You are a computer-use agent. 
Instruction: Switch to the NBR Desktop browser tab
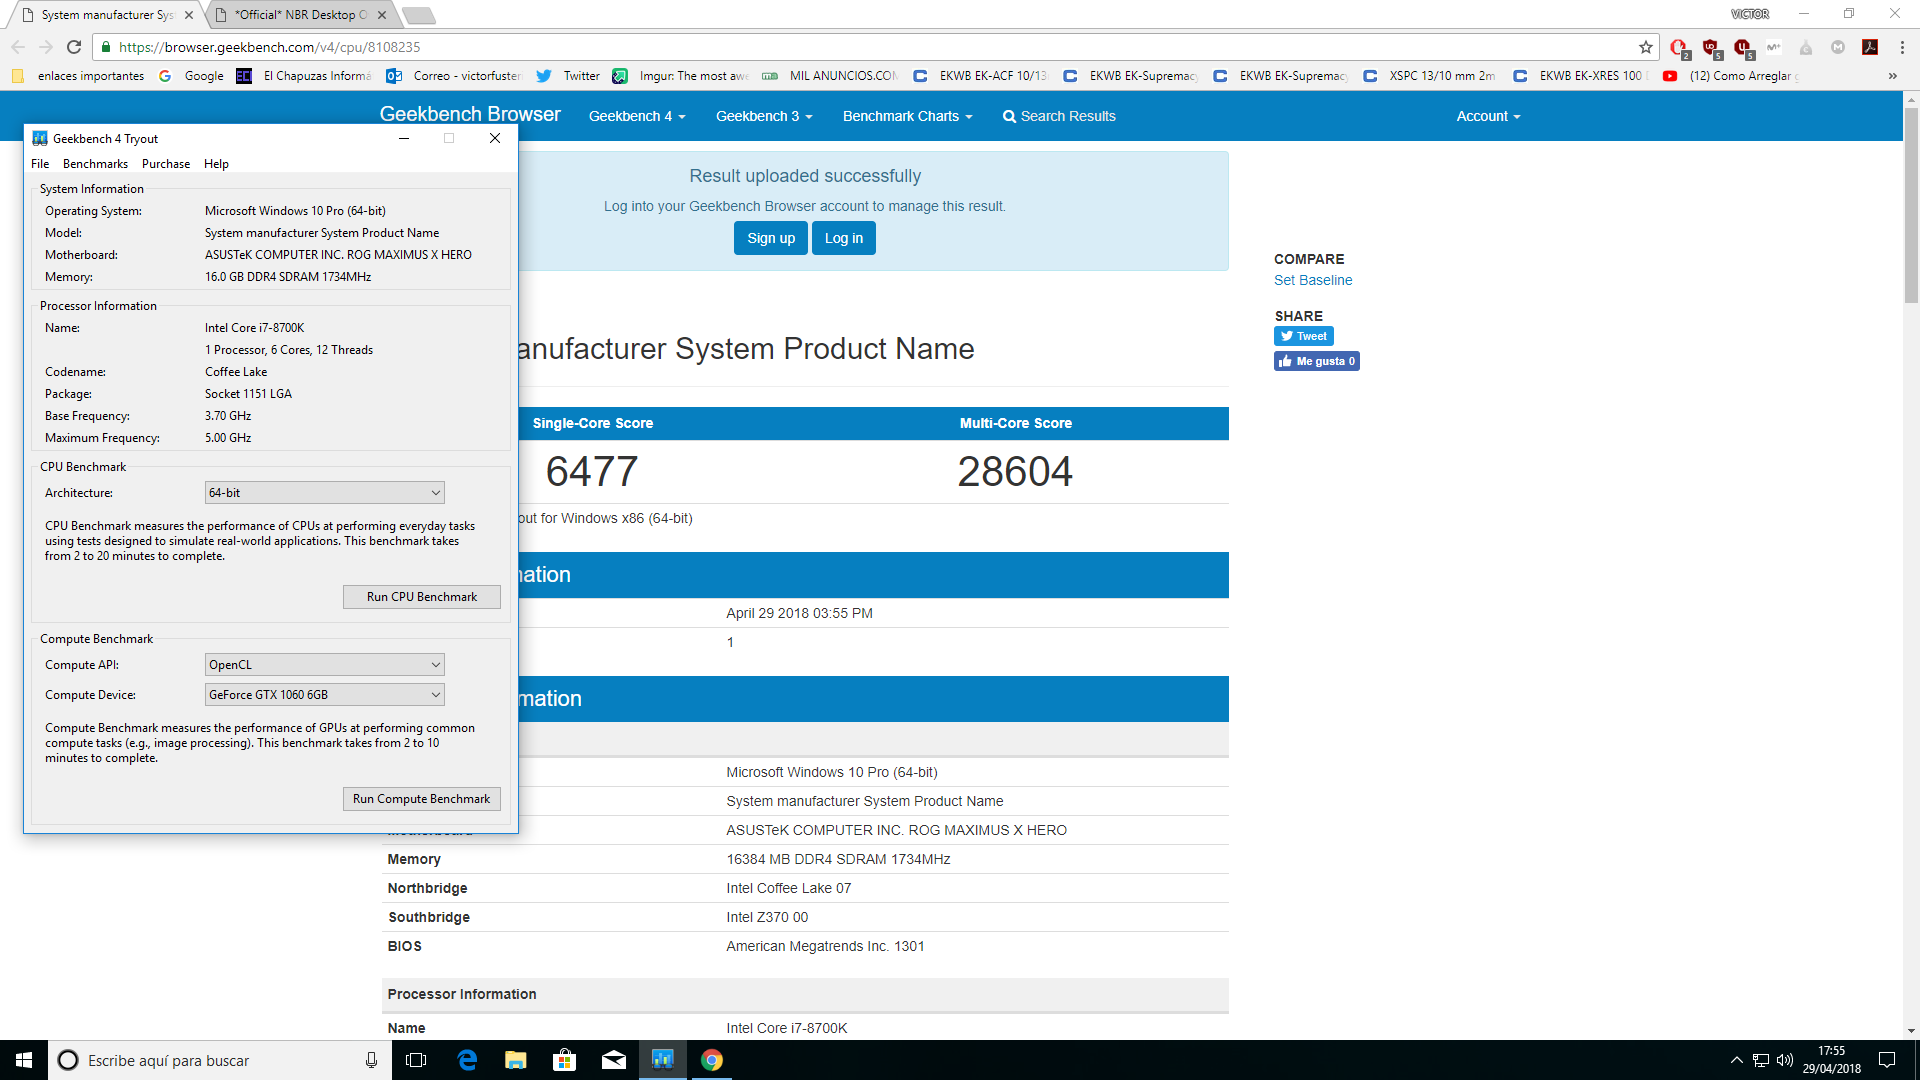[300, 15]
